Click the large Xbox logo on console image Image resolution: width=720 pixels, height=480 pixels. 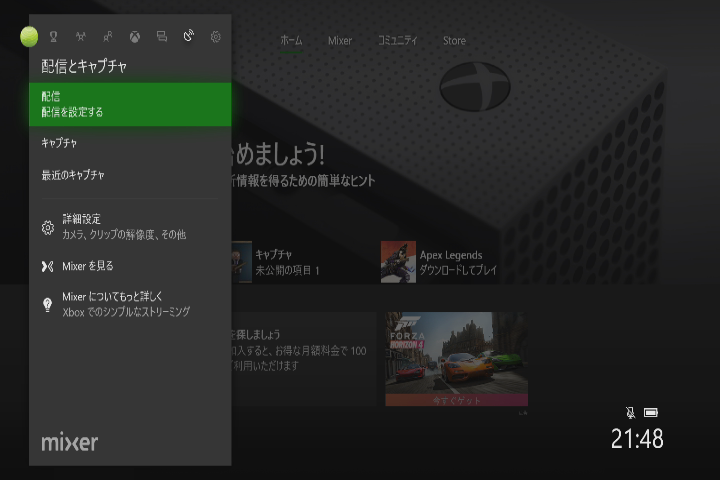[x=475, y=86]
